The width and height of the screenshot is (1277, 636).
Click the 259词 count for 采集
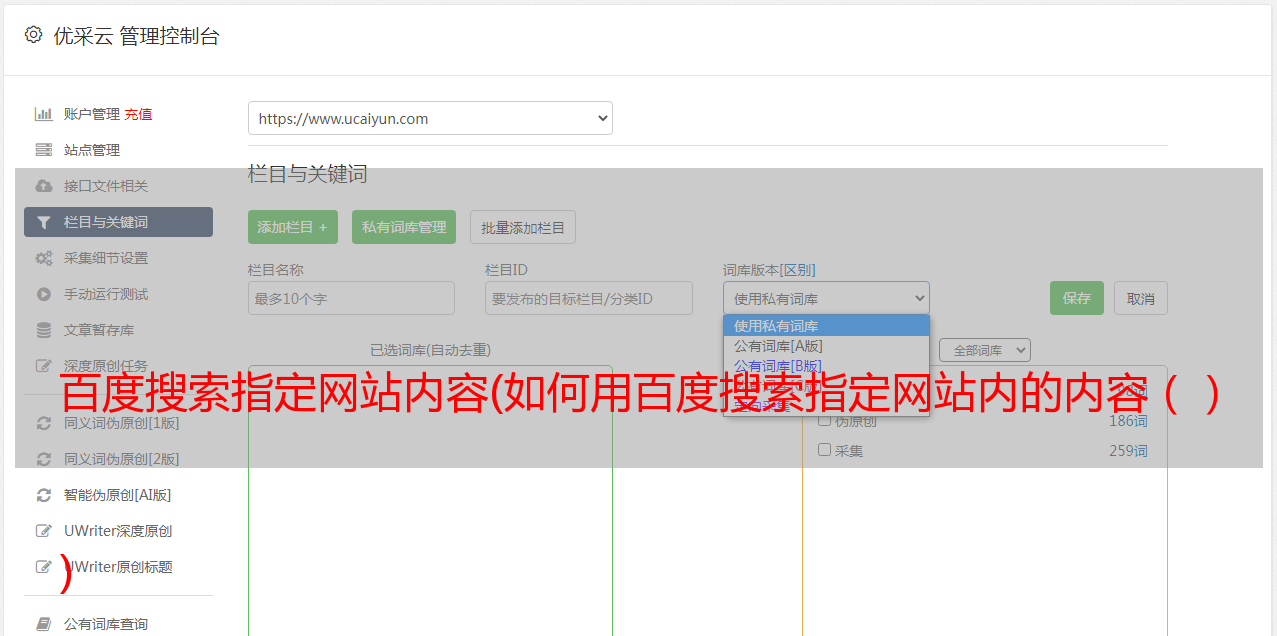click(x=1128, y=451)
